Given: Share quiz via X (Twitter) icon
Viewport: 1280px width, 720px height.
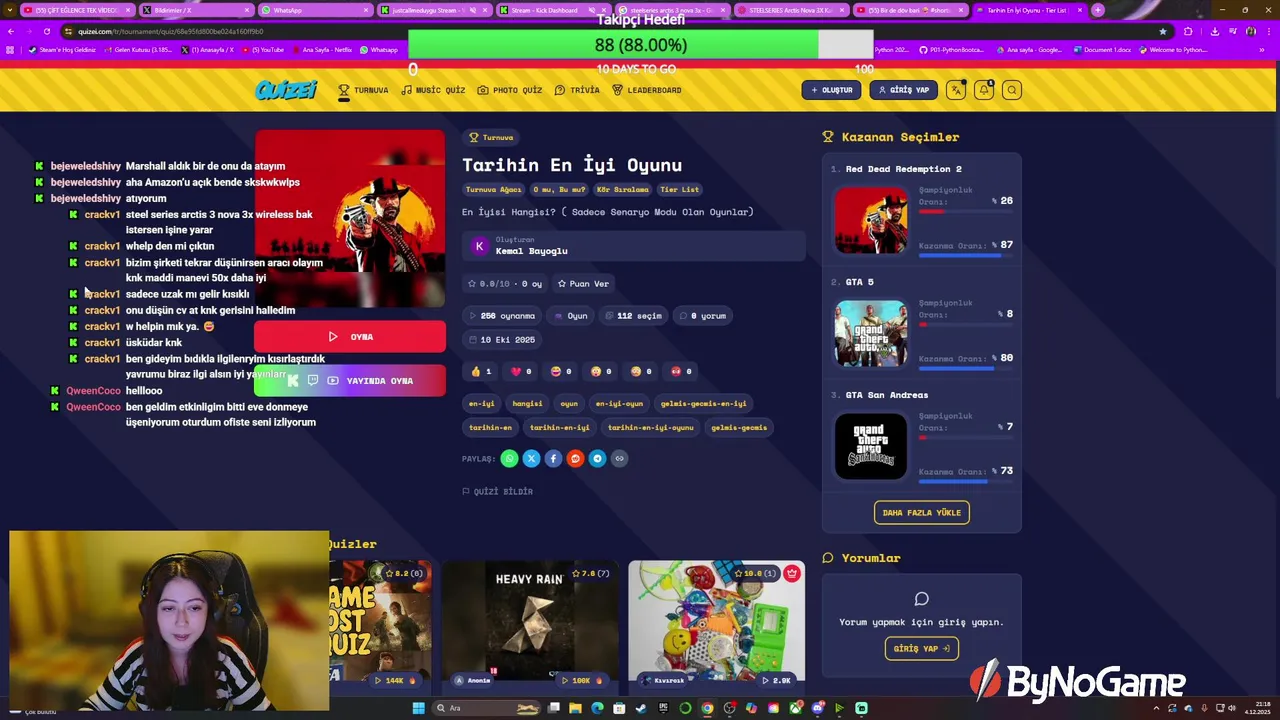Looking at the screenshot, I should click(531, 458).
